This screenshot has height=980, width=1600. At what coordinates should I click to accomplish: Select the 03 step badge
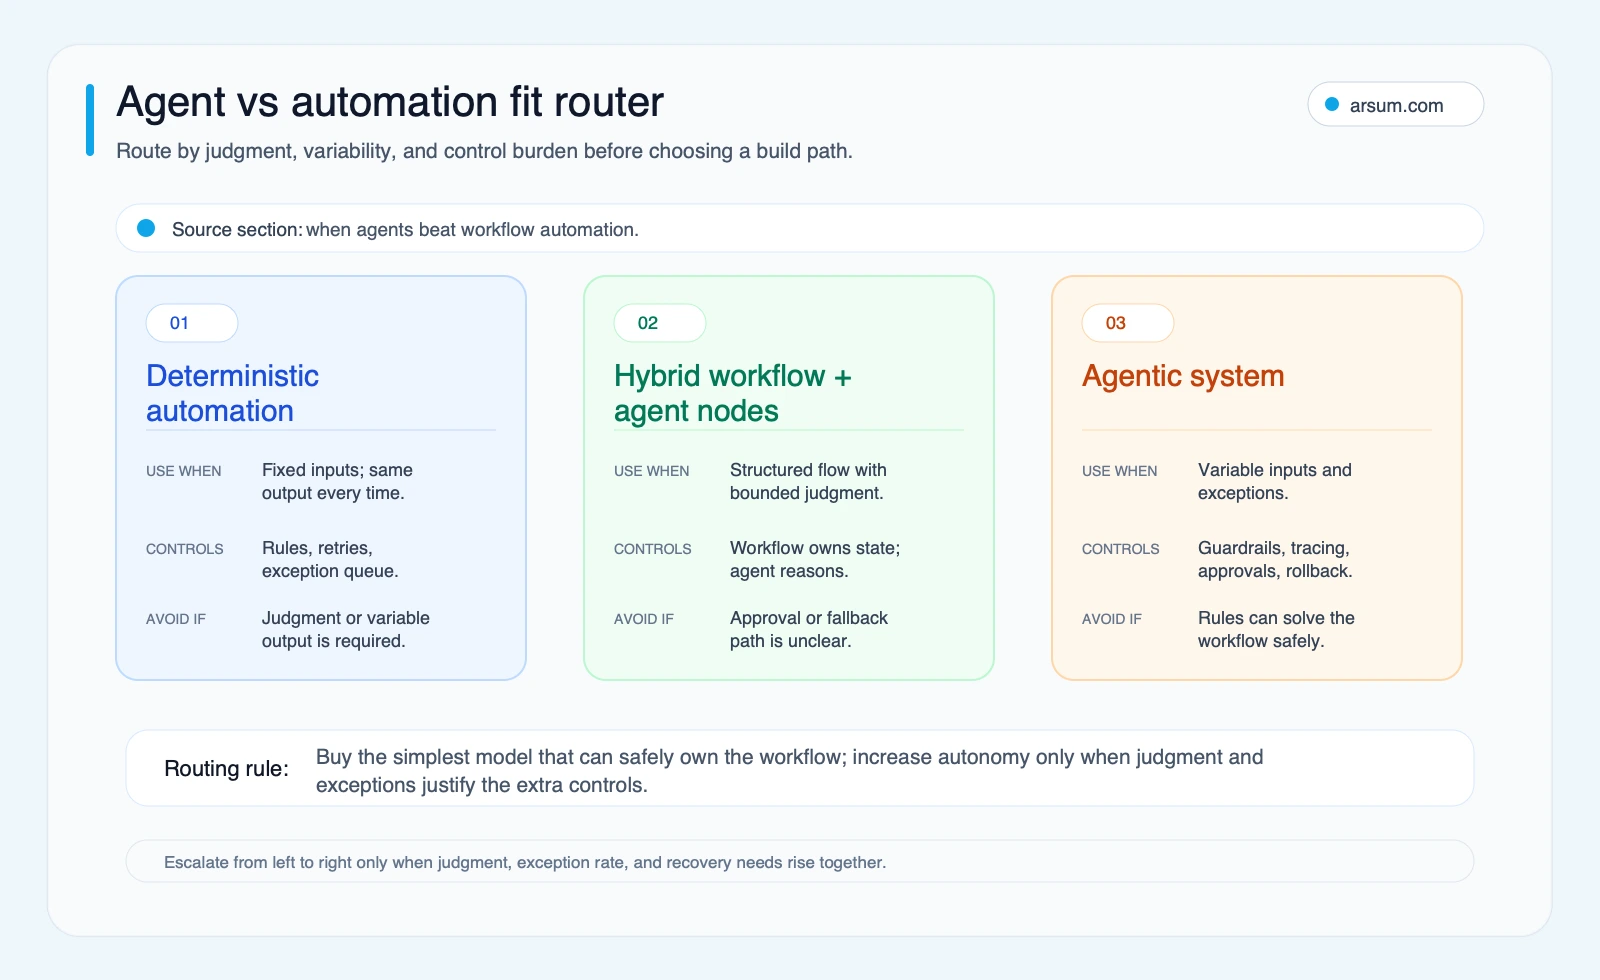click(1128, 323)
